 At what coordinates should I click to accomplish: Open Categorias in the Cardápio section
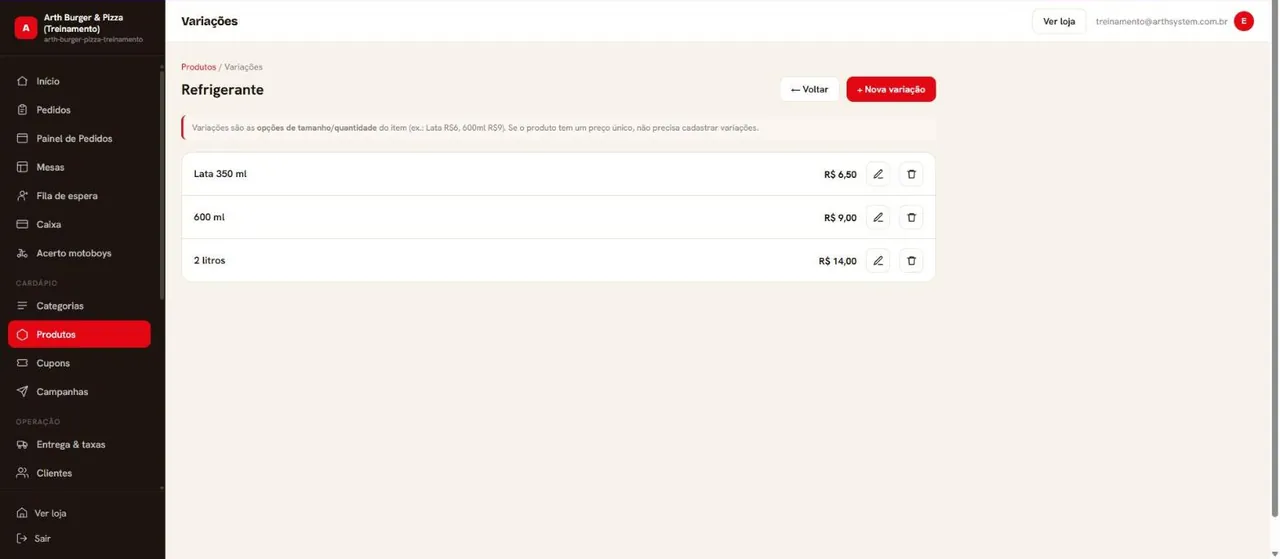[x=79, y=305]
